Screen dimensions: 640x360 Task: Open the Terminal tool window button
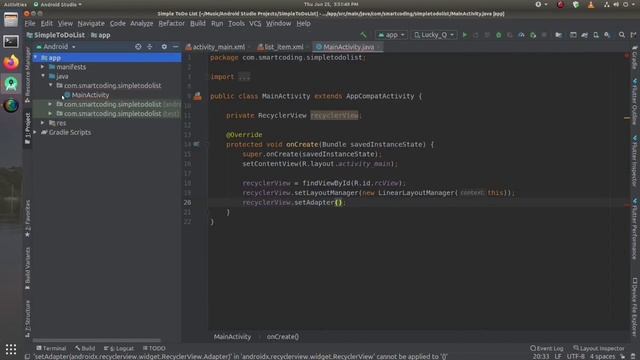51,348
